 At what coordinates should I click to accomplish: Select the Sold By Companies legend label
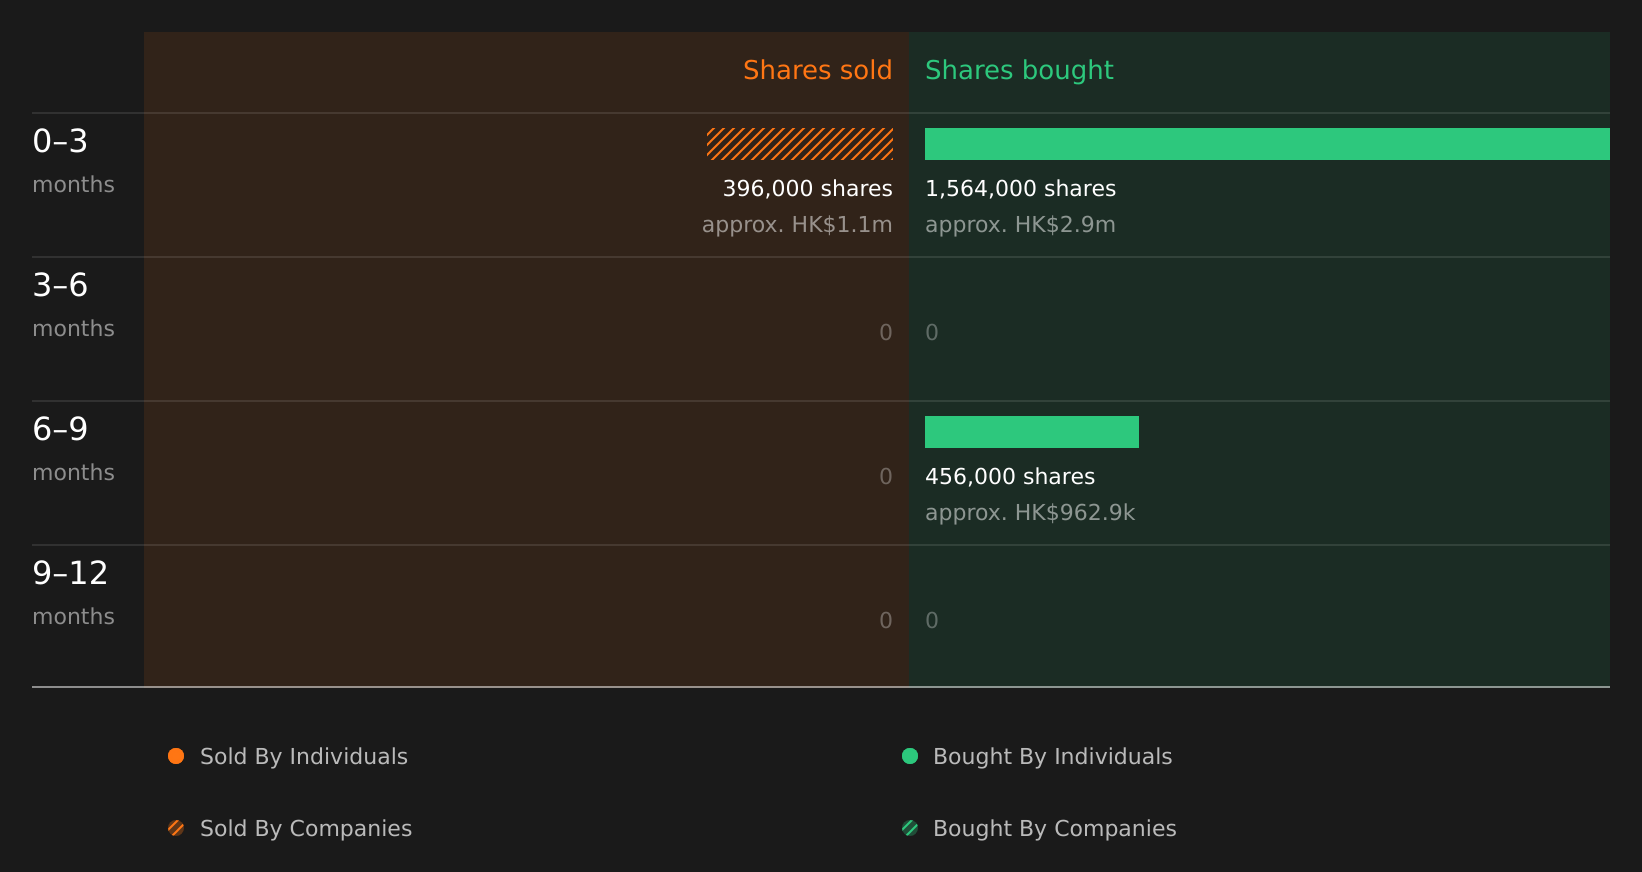(306, 828)
